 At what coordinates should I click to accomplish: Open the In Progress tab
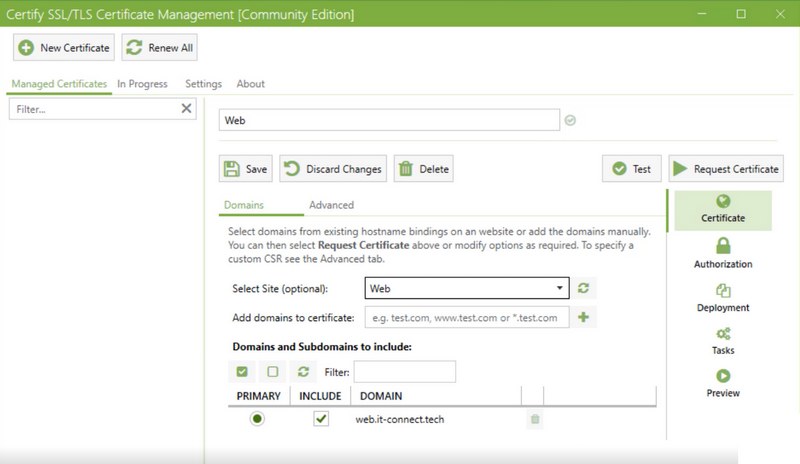click(142, 84)
